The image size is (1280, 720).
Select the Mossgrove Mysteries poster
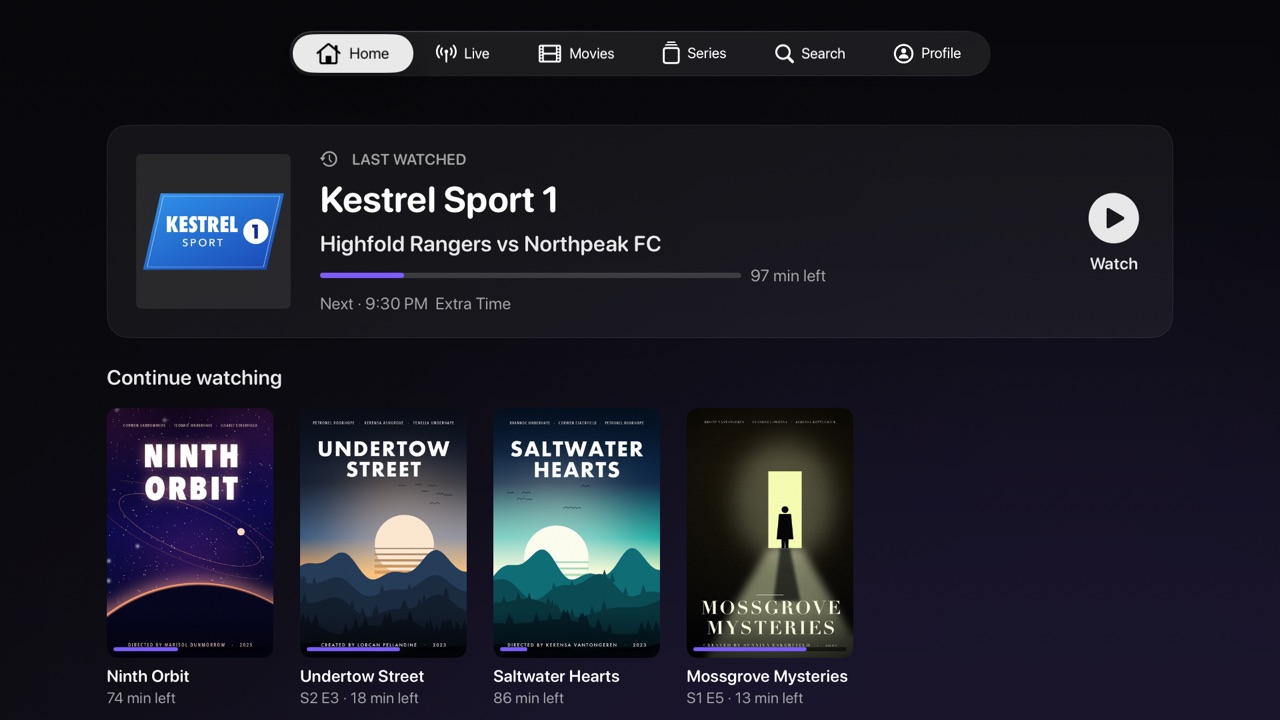tap(770, 532)
